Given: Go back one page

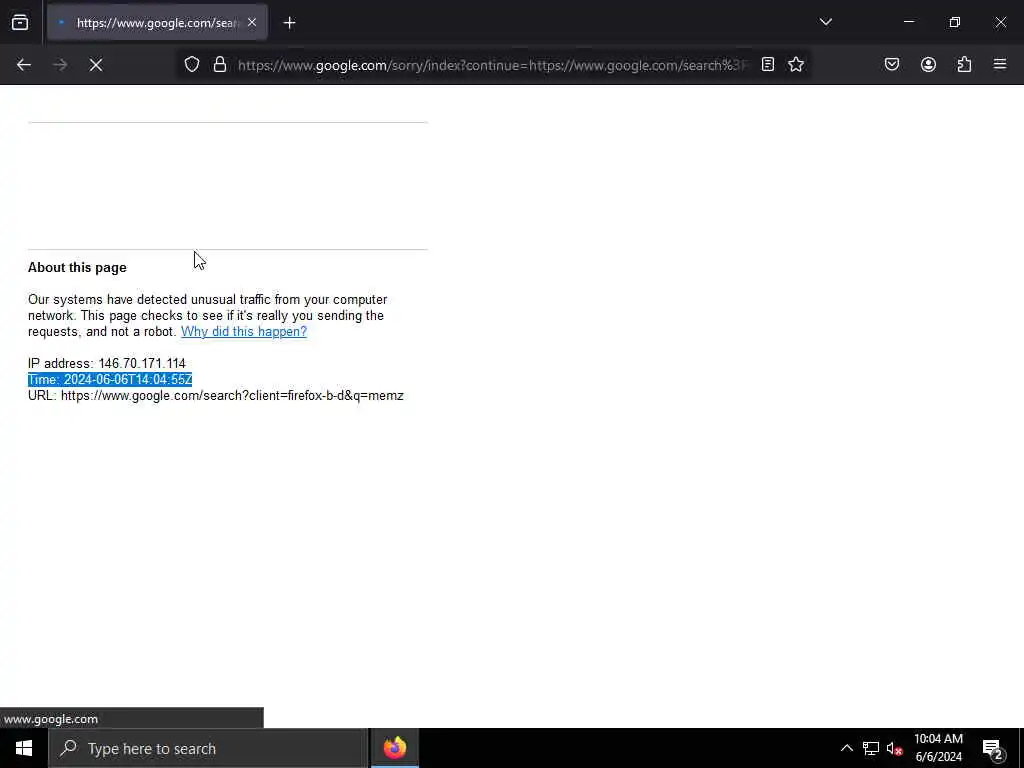Looking at the screenshot, I should [24, 65].
